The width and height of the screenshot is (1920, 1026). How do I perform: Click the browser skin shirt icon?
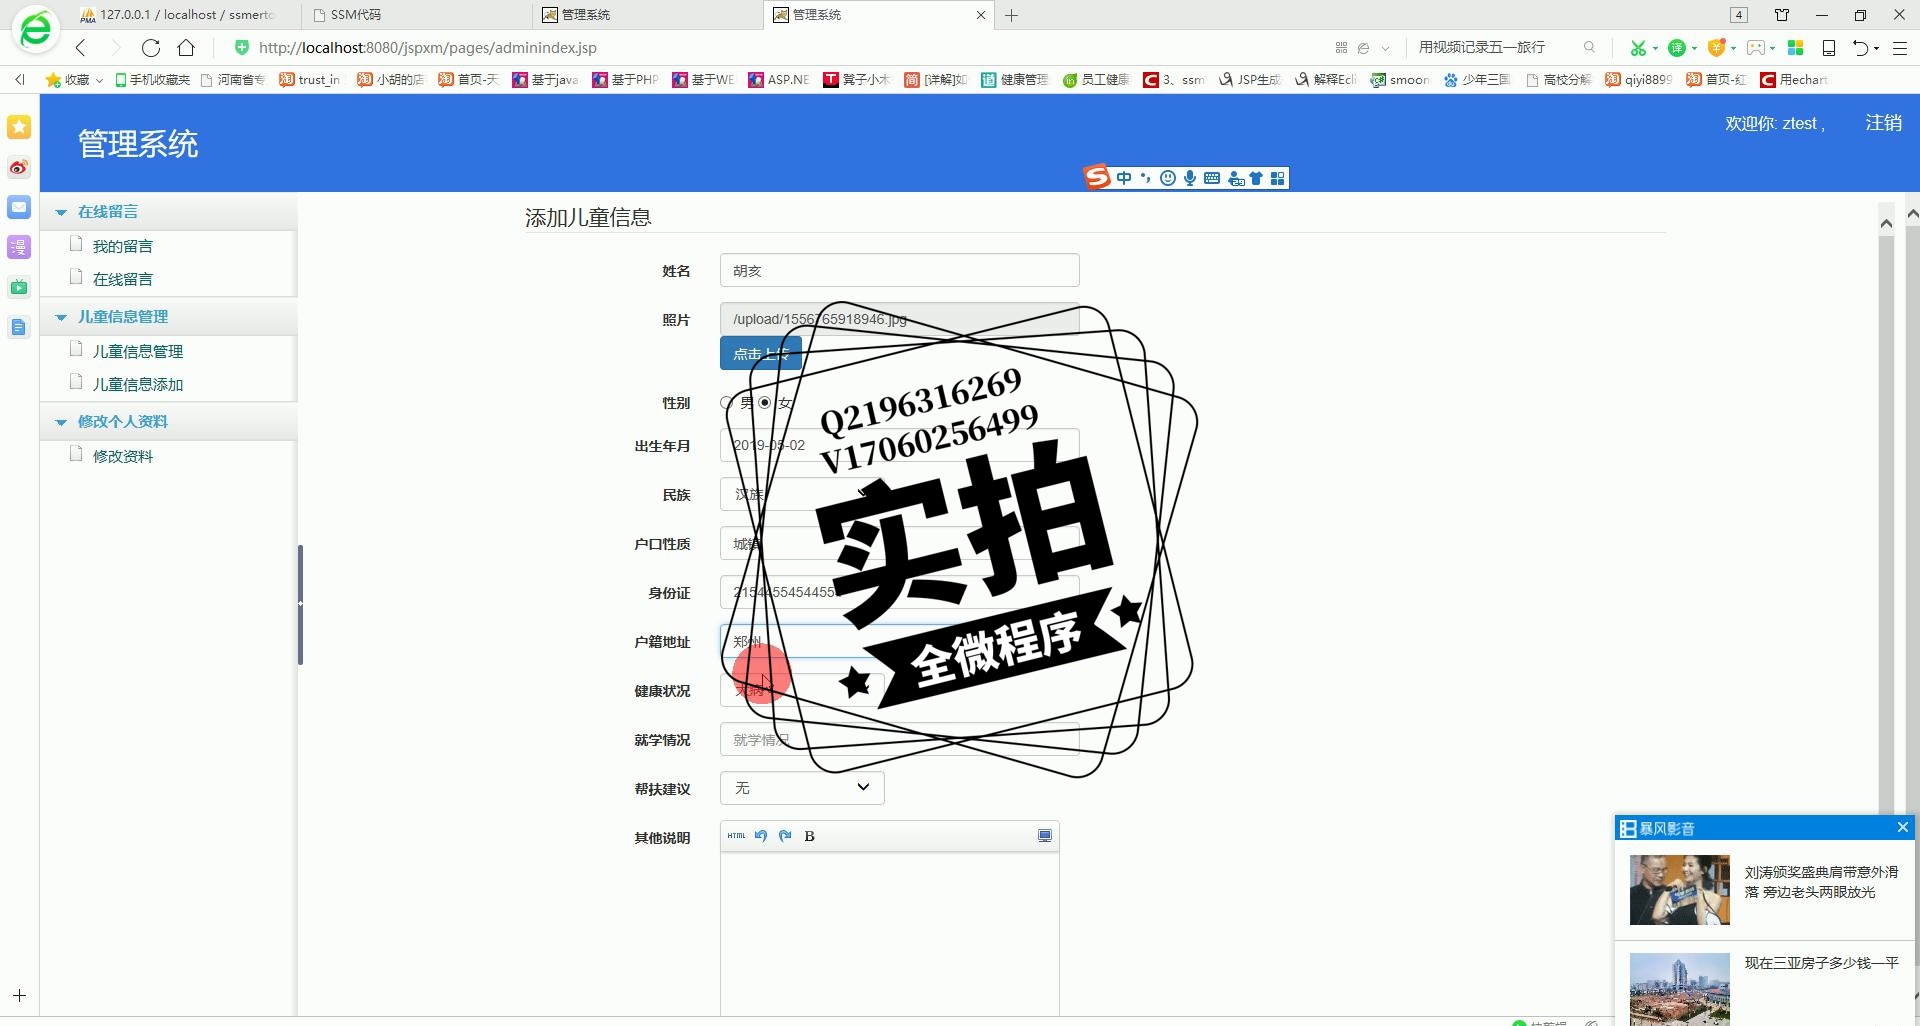(x=1782, y=15)
